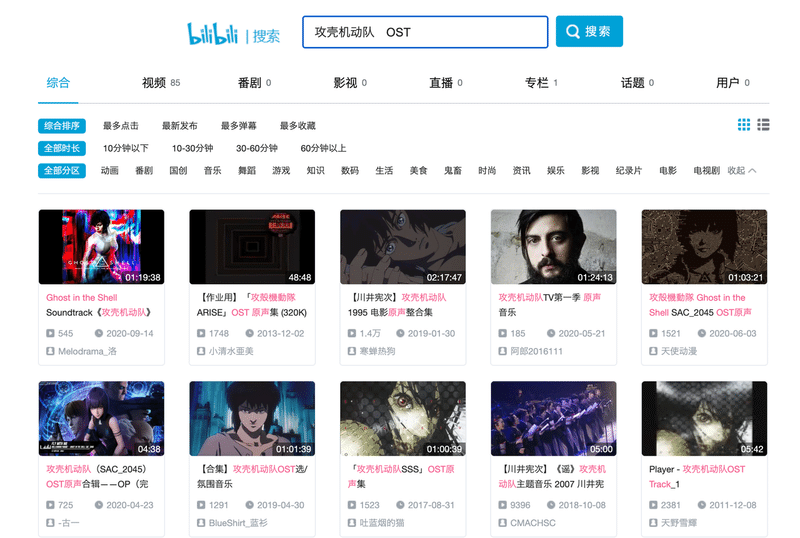Viewport: 800px width, 538px height.
Task: Open the 01:03:21 SAC_2045 thumbnail
Action: (x=705, y=247)
